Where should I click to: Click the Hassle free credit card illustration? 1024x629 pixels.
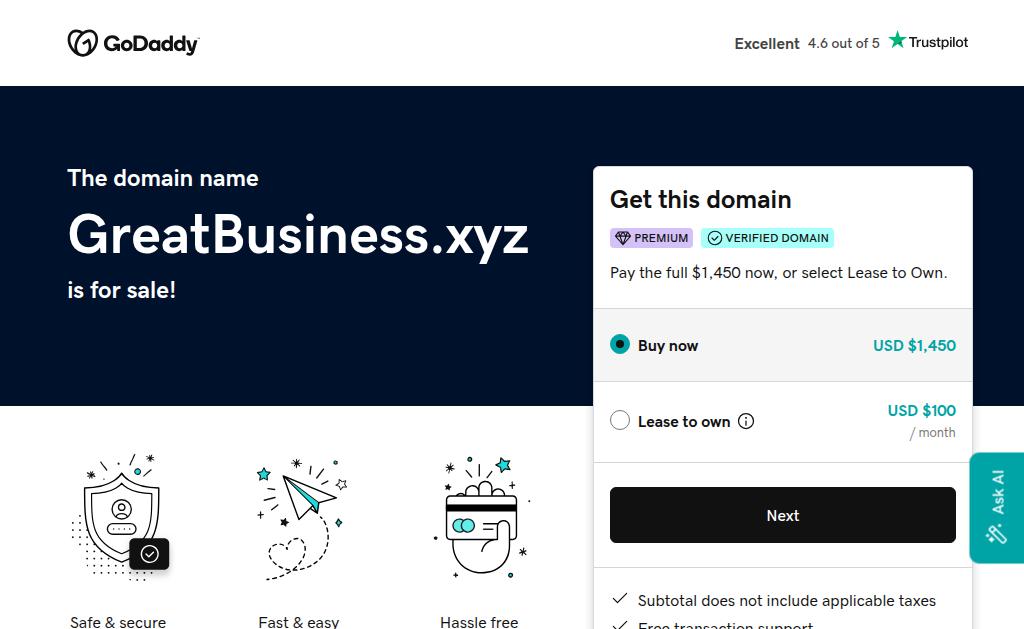[x=482, y=517]
